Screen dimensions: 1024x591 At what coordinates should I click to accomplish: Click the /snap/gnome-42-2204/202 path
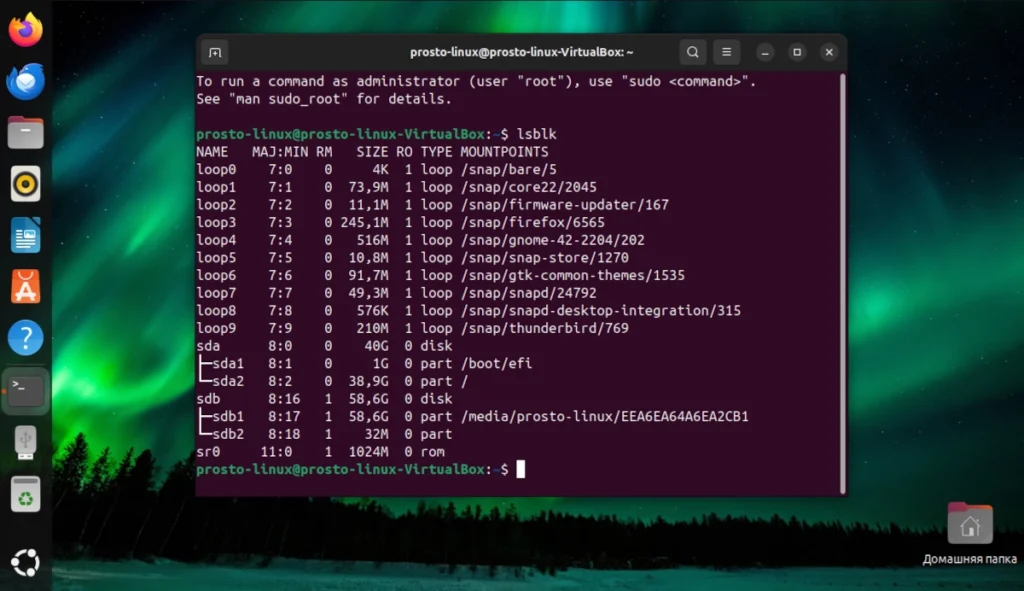pyautogui.click(x=552, y=240)
